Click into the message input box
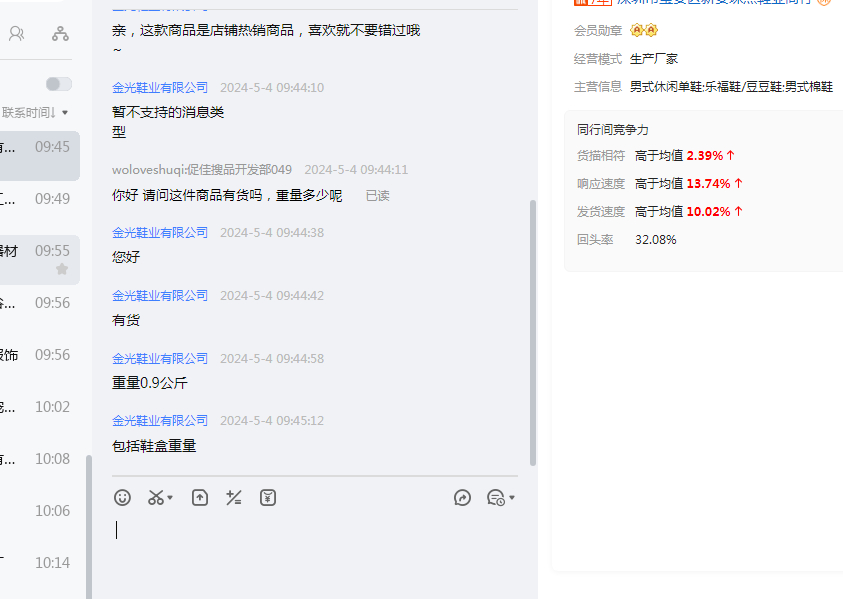 (x=315, y=554)
